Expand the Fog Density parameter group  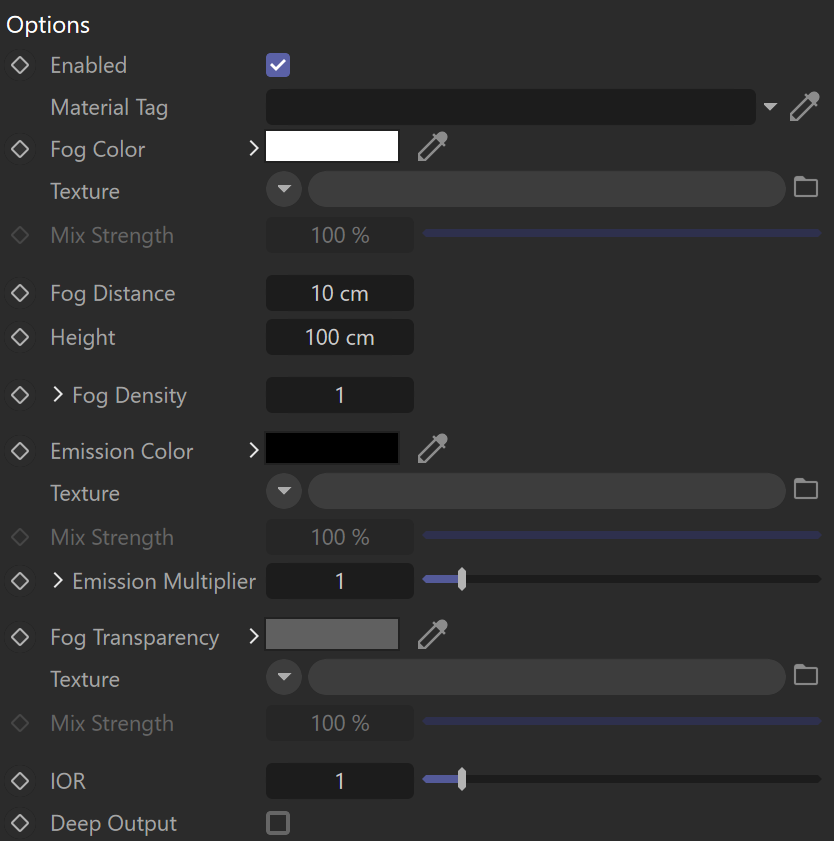[x=58, y=395]
